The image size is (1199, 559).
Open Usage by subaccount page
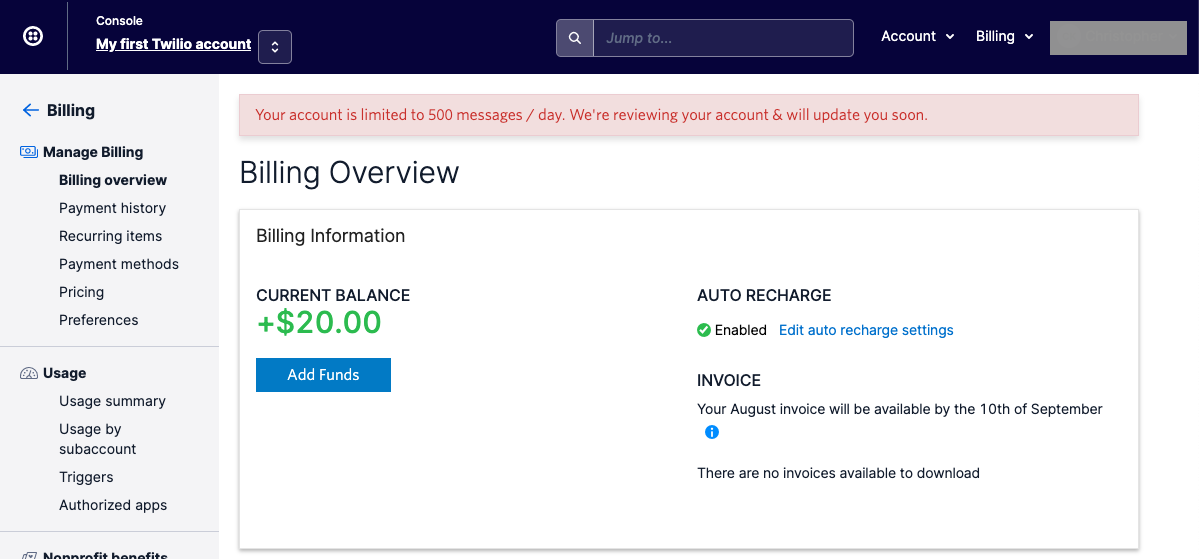[x=98, y=439]
